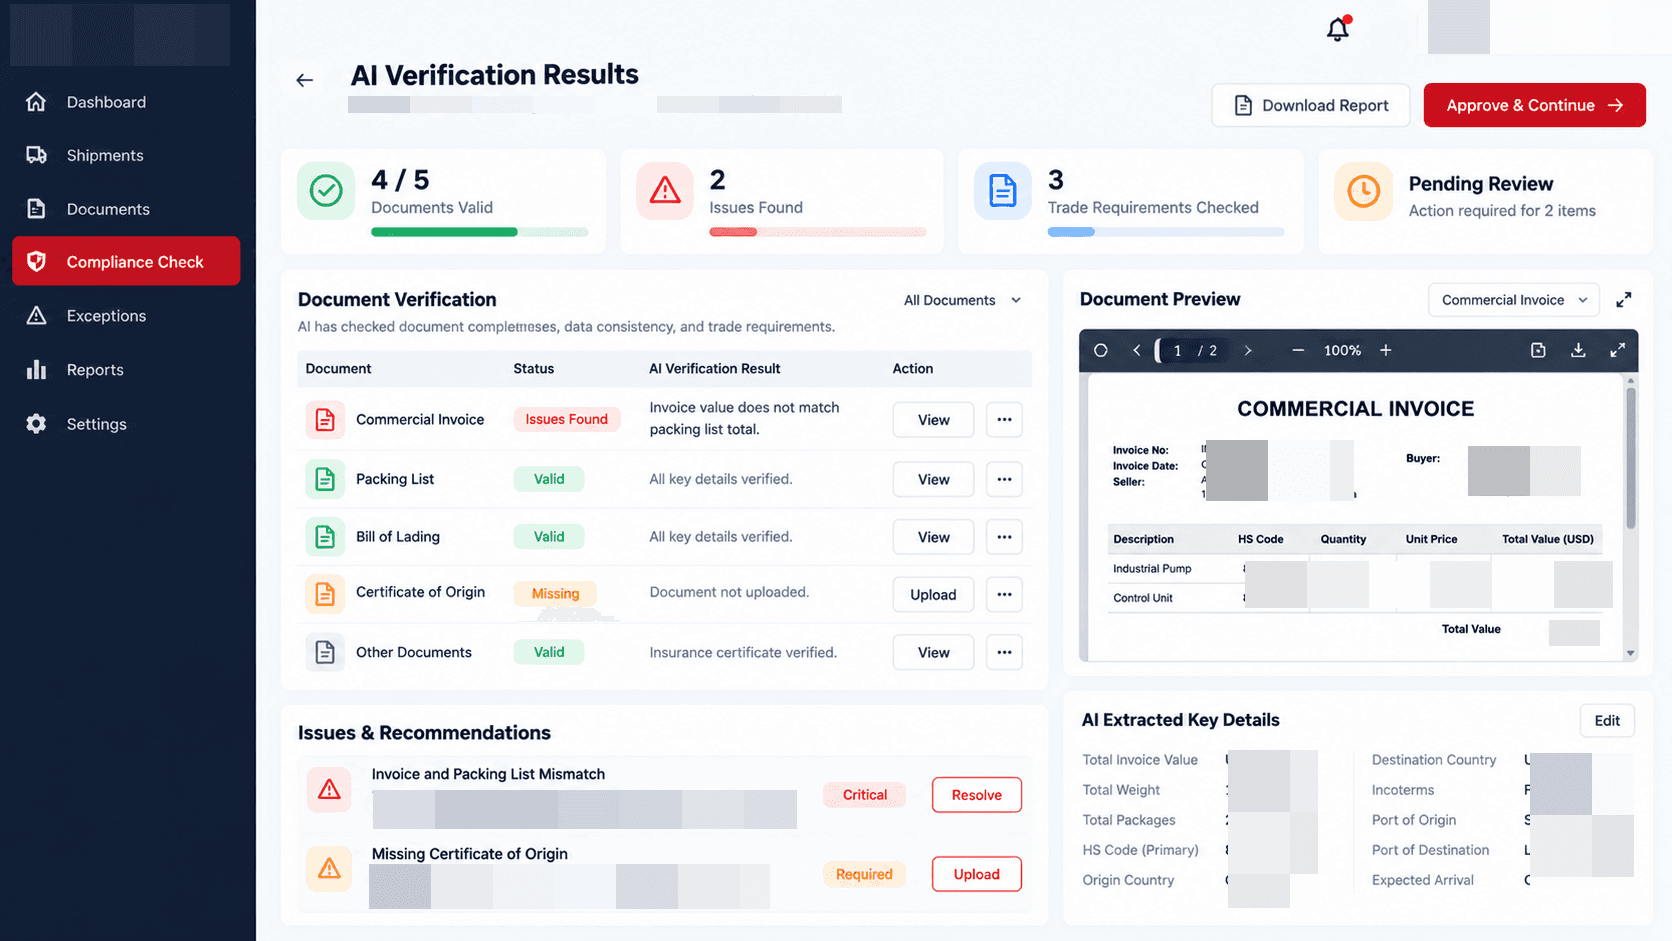Click Approve & Continue button

[1534, 105]
